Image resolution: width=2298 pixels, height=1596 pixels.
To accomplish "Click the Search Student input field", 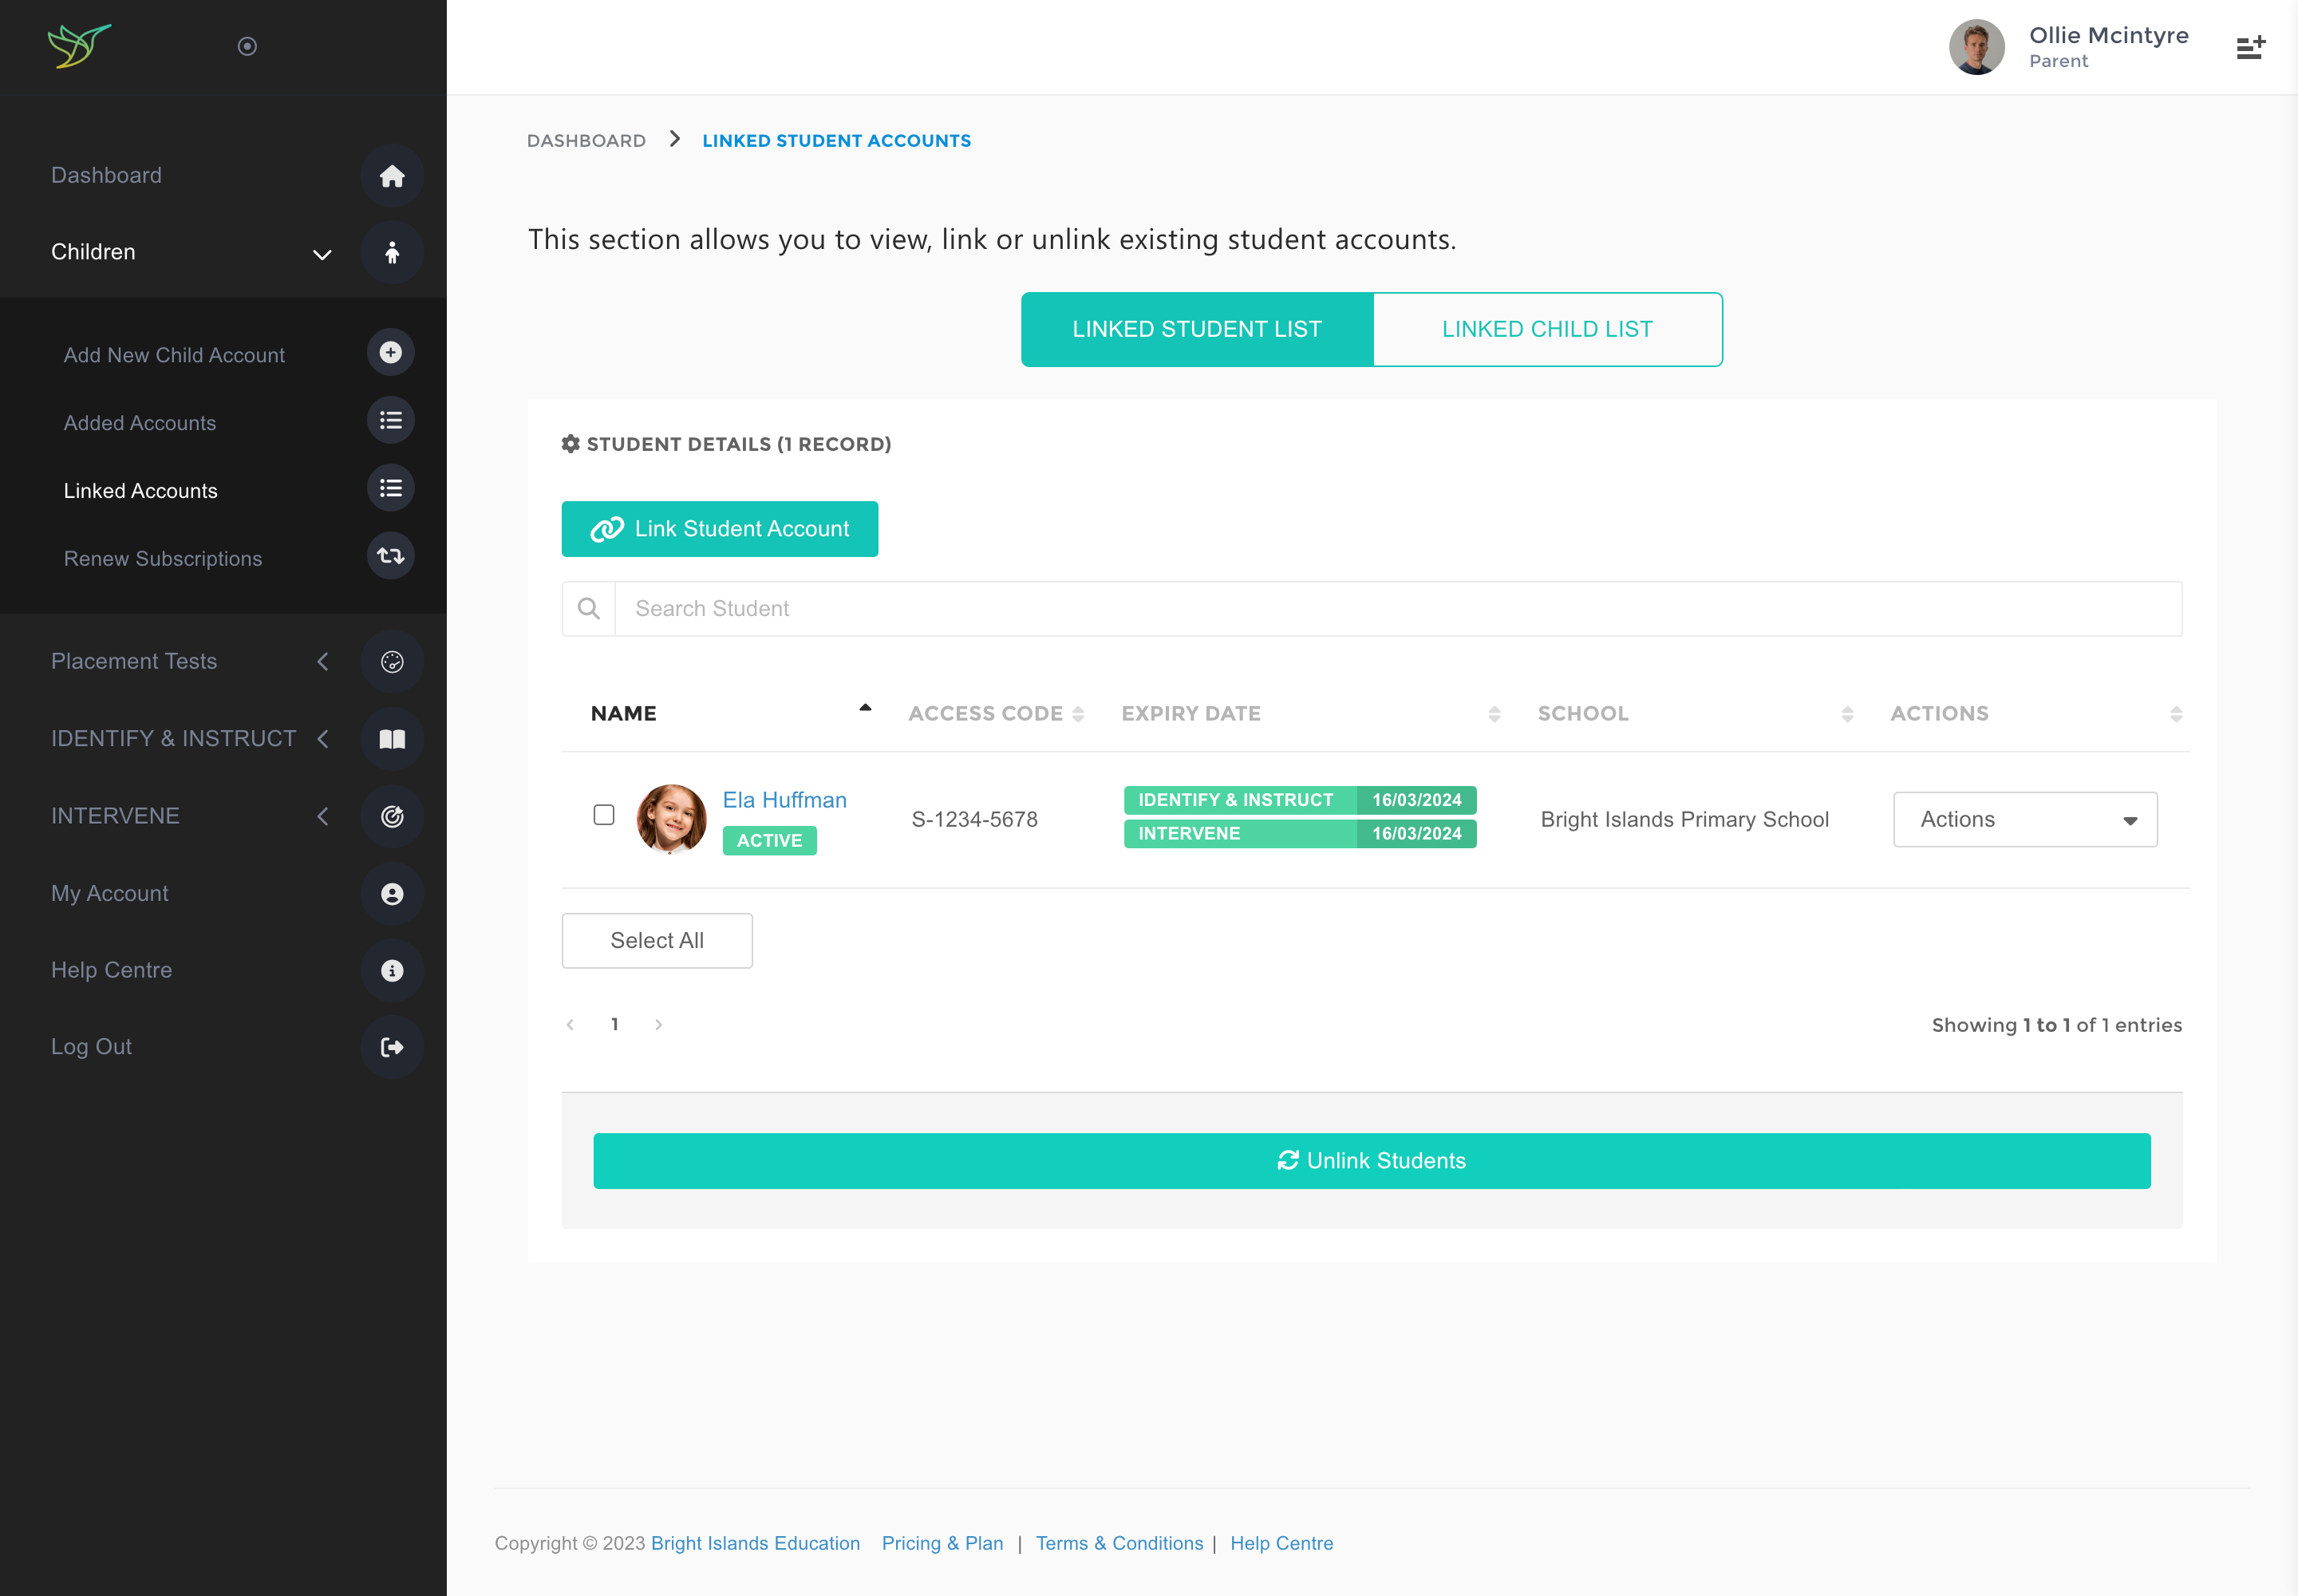I will (1396, 609).
